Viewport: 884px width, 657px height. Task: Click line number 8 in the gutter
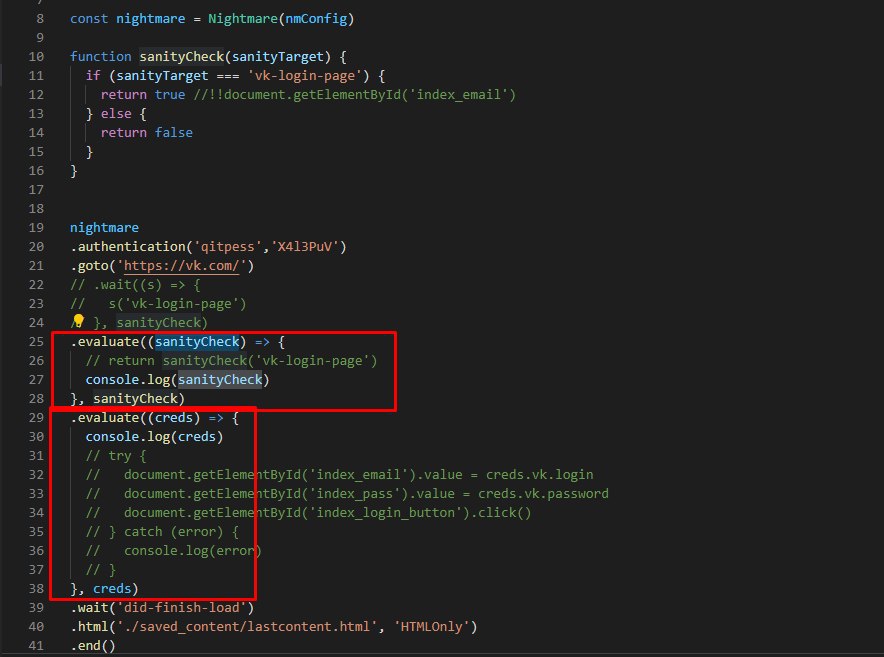coord(39,19)
